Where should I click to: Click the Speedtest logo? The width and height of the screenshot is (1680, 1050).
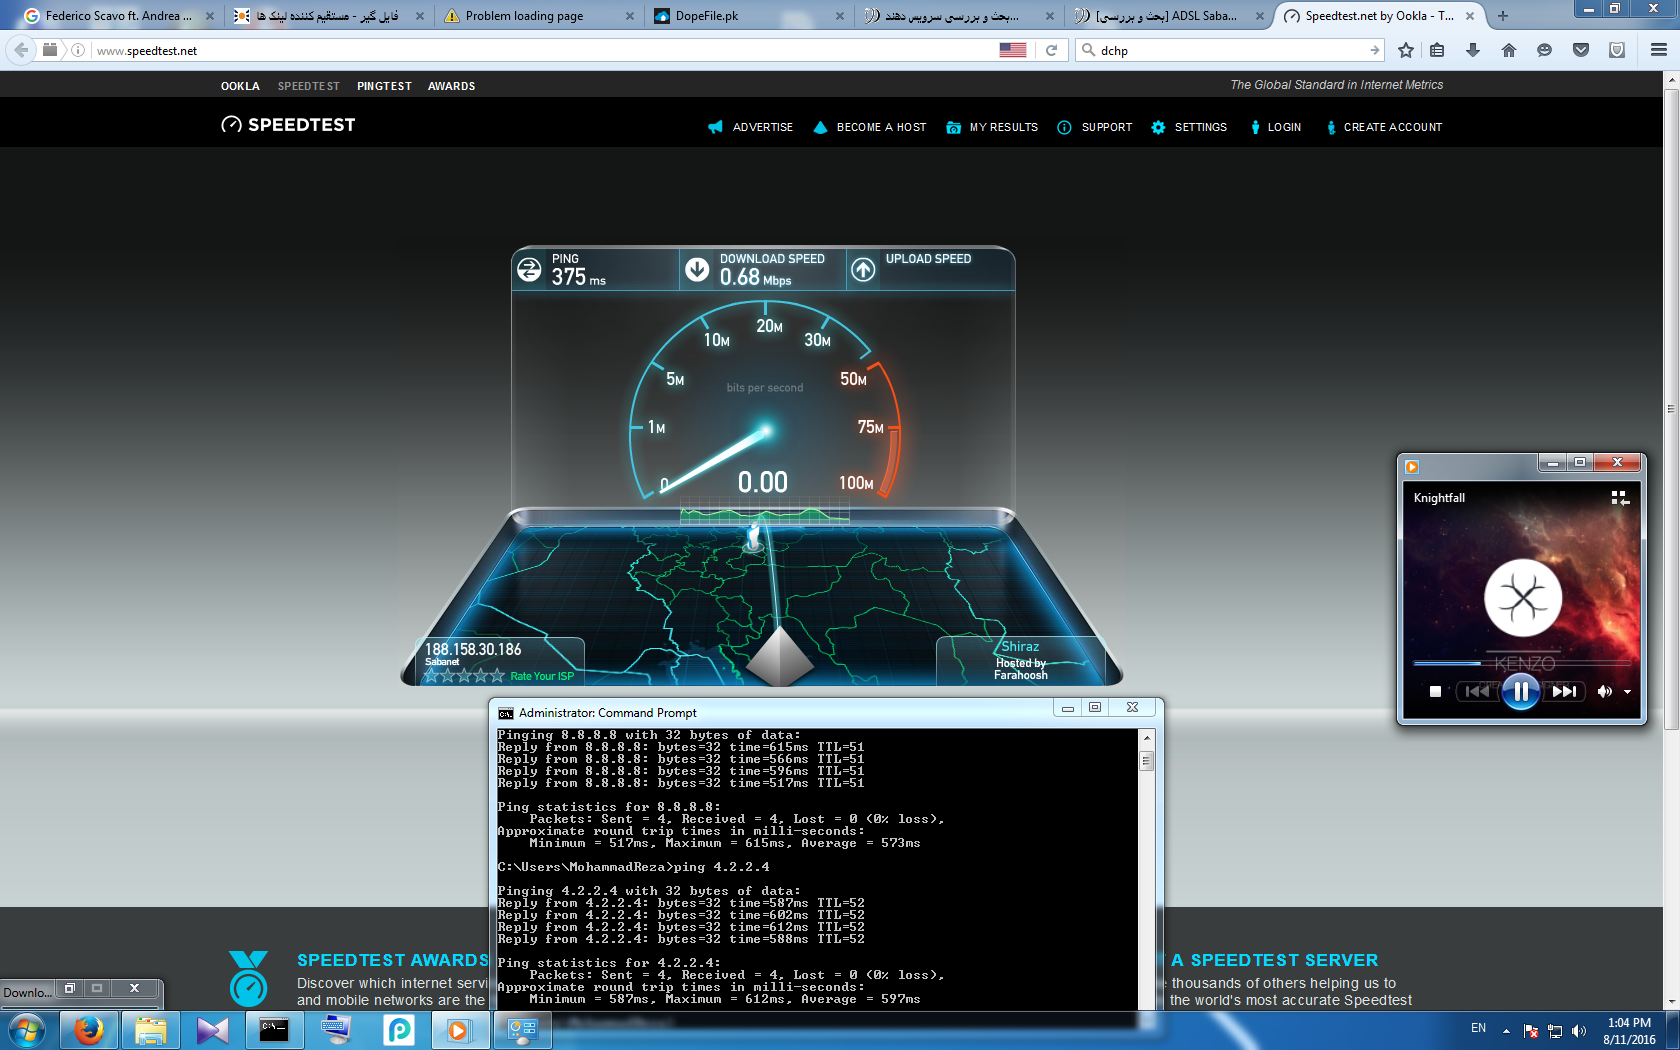click(x=288, y=125)
